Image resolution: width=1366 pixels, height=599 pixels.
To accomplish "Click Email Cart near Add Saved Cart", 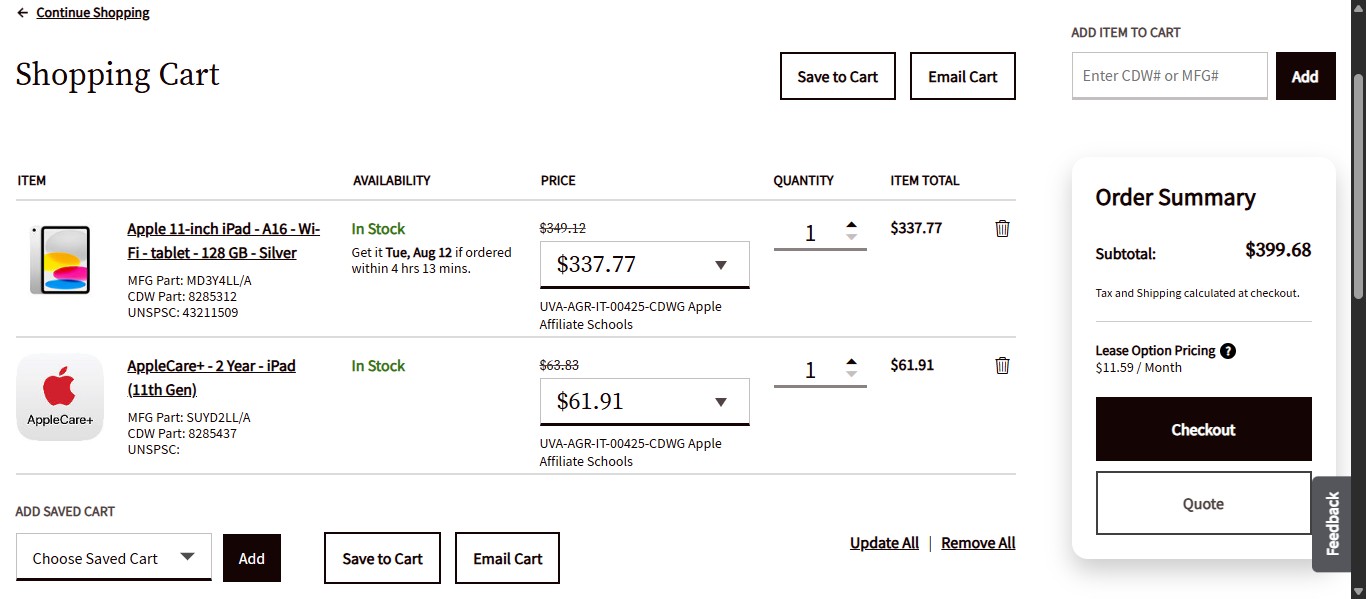I will pos(507,557).
